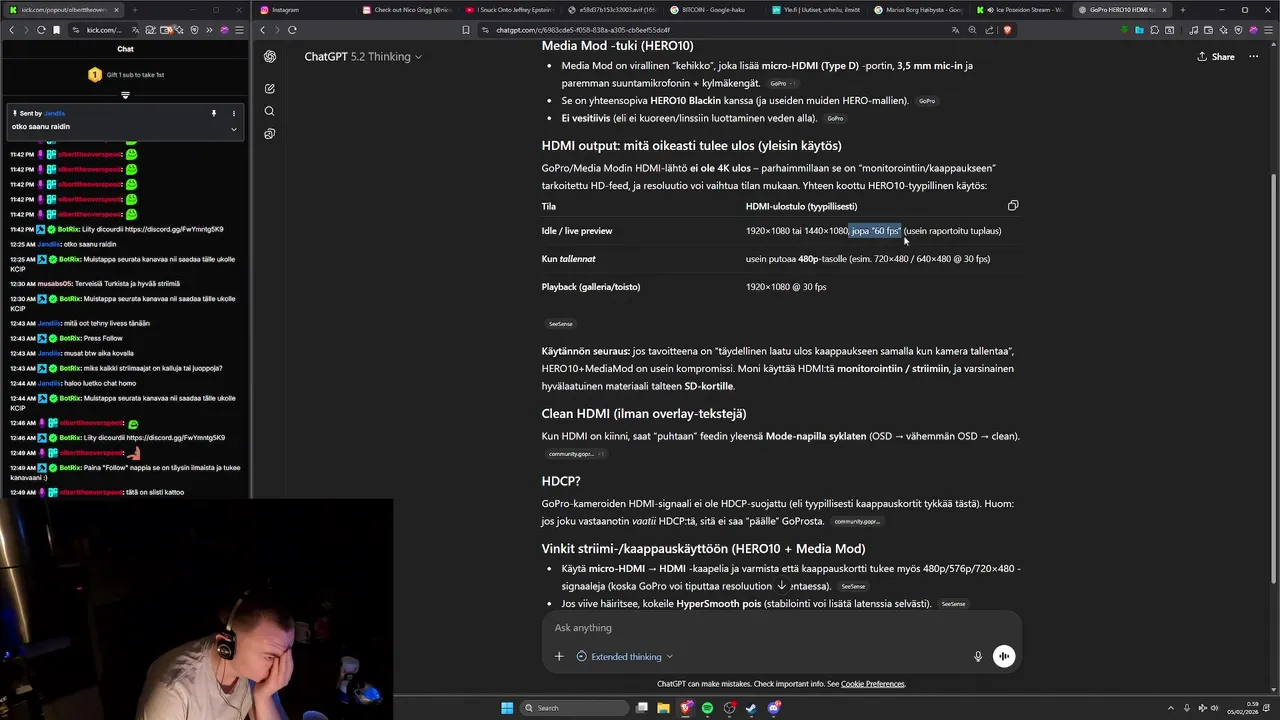
Task: Expand the chat gift leaderboard arrow
Action: (x=125, y=95)
